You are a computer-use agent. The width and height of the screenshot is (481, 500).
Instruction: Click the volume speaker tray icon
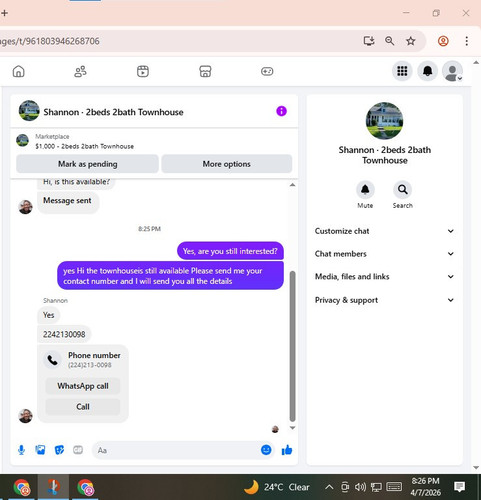[360, 487]
